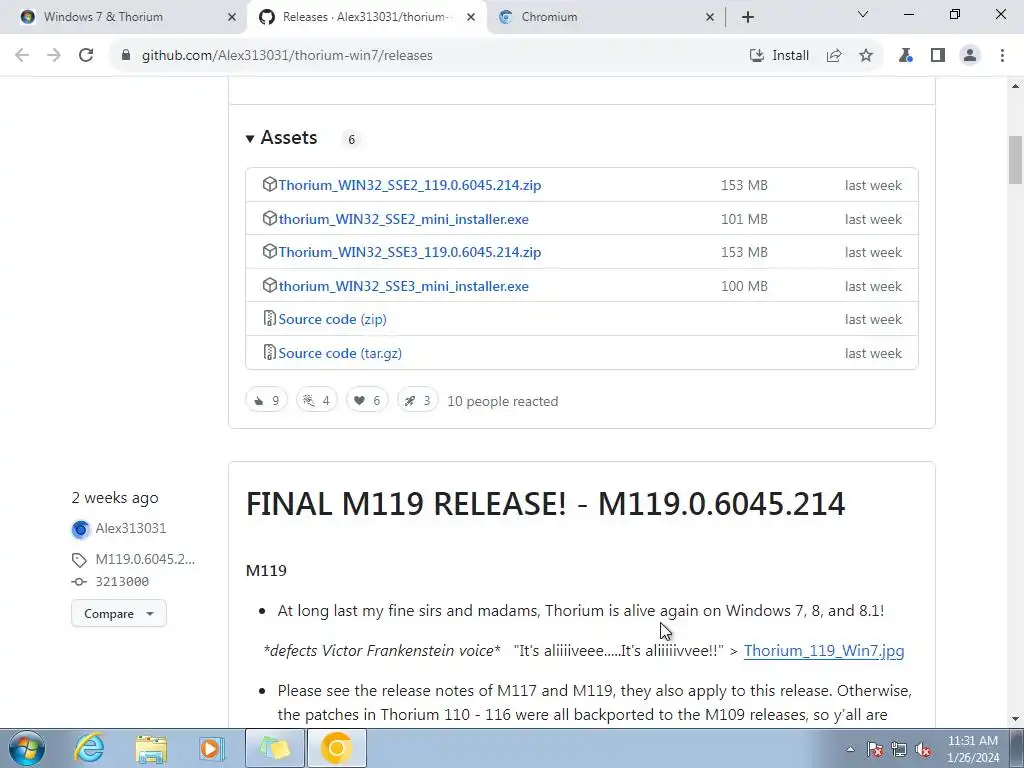
Task: Open the Action Center flag icon
Action: pos(875,749)
